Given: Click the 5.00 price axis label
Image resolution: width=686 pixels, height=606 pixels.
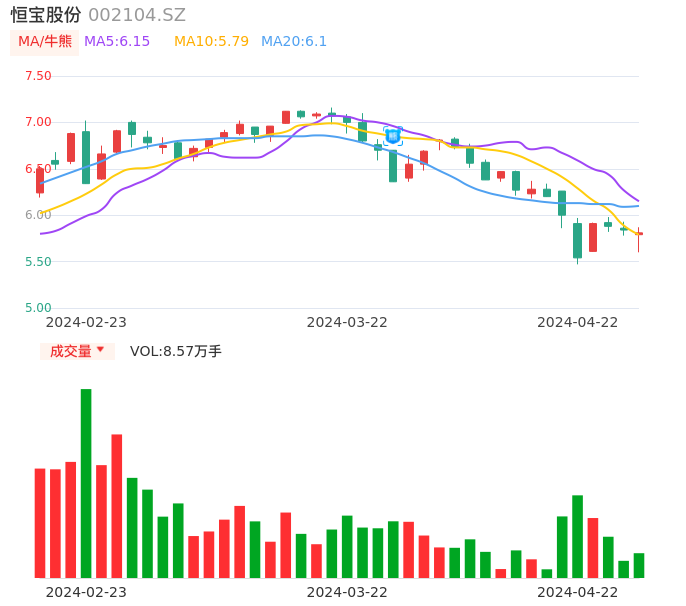Looking at the screenshot, I should point(38,308).
